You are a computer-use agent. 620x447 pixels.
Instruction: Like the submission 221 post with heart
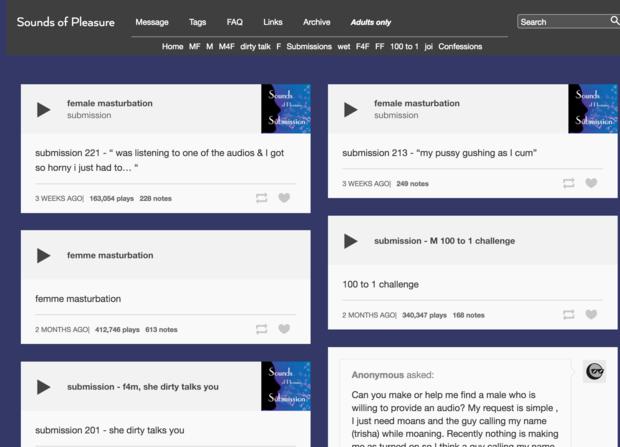[x=284, y=198]
